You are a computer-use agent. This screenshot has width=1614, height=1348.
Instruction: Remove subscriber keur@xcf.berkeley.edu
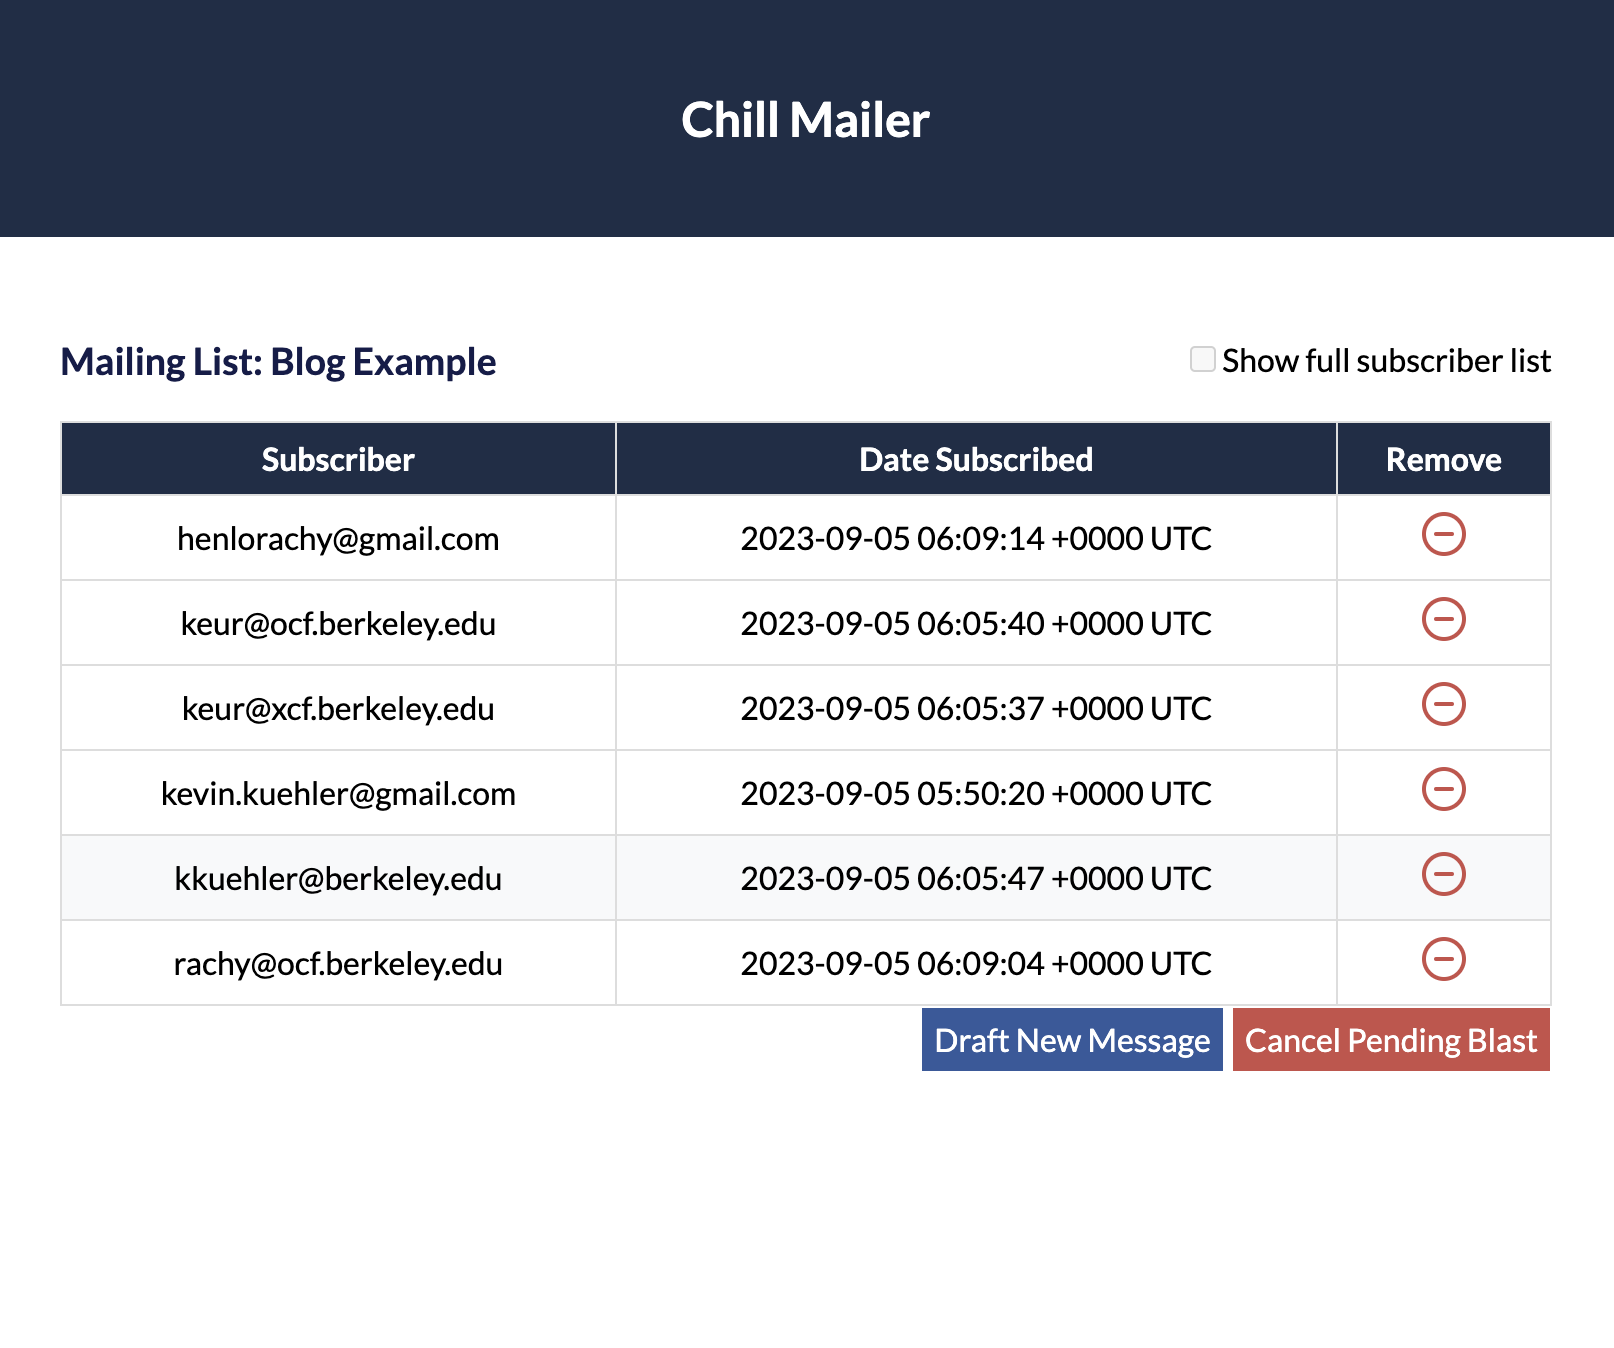point(1443,704)
